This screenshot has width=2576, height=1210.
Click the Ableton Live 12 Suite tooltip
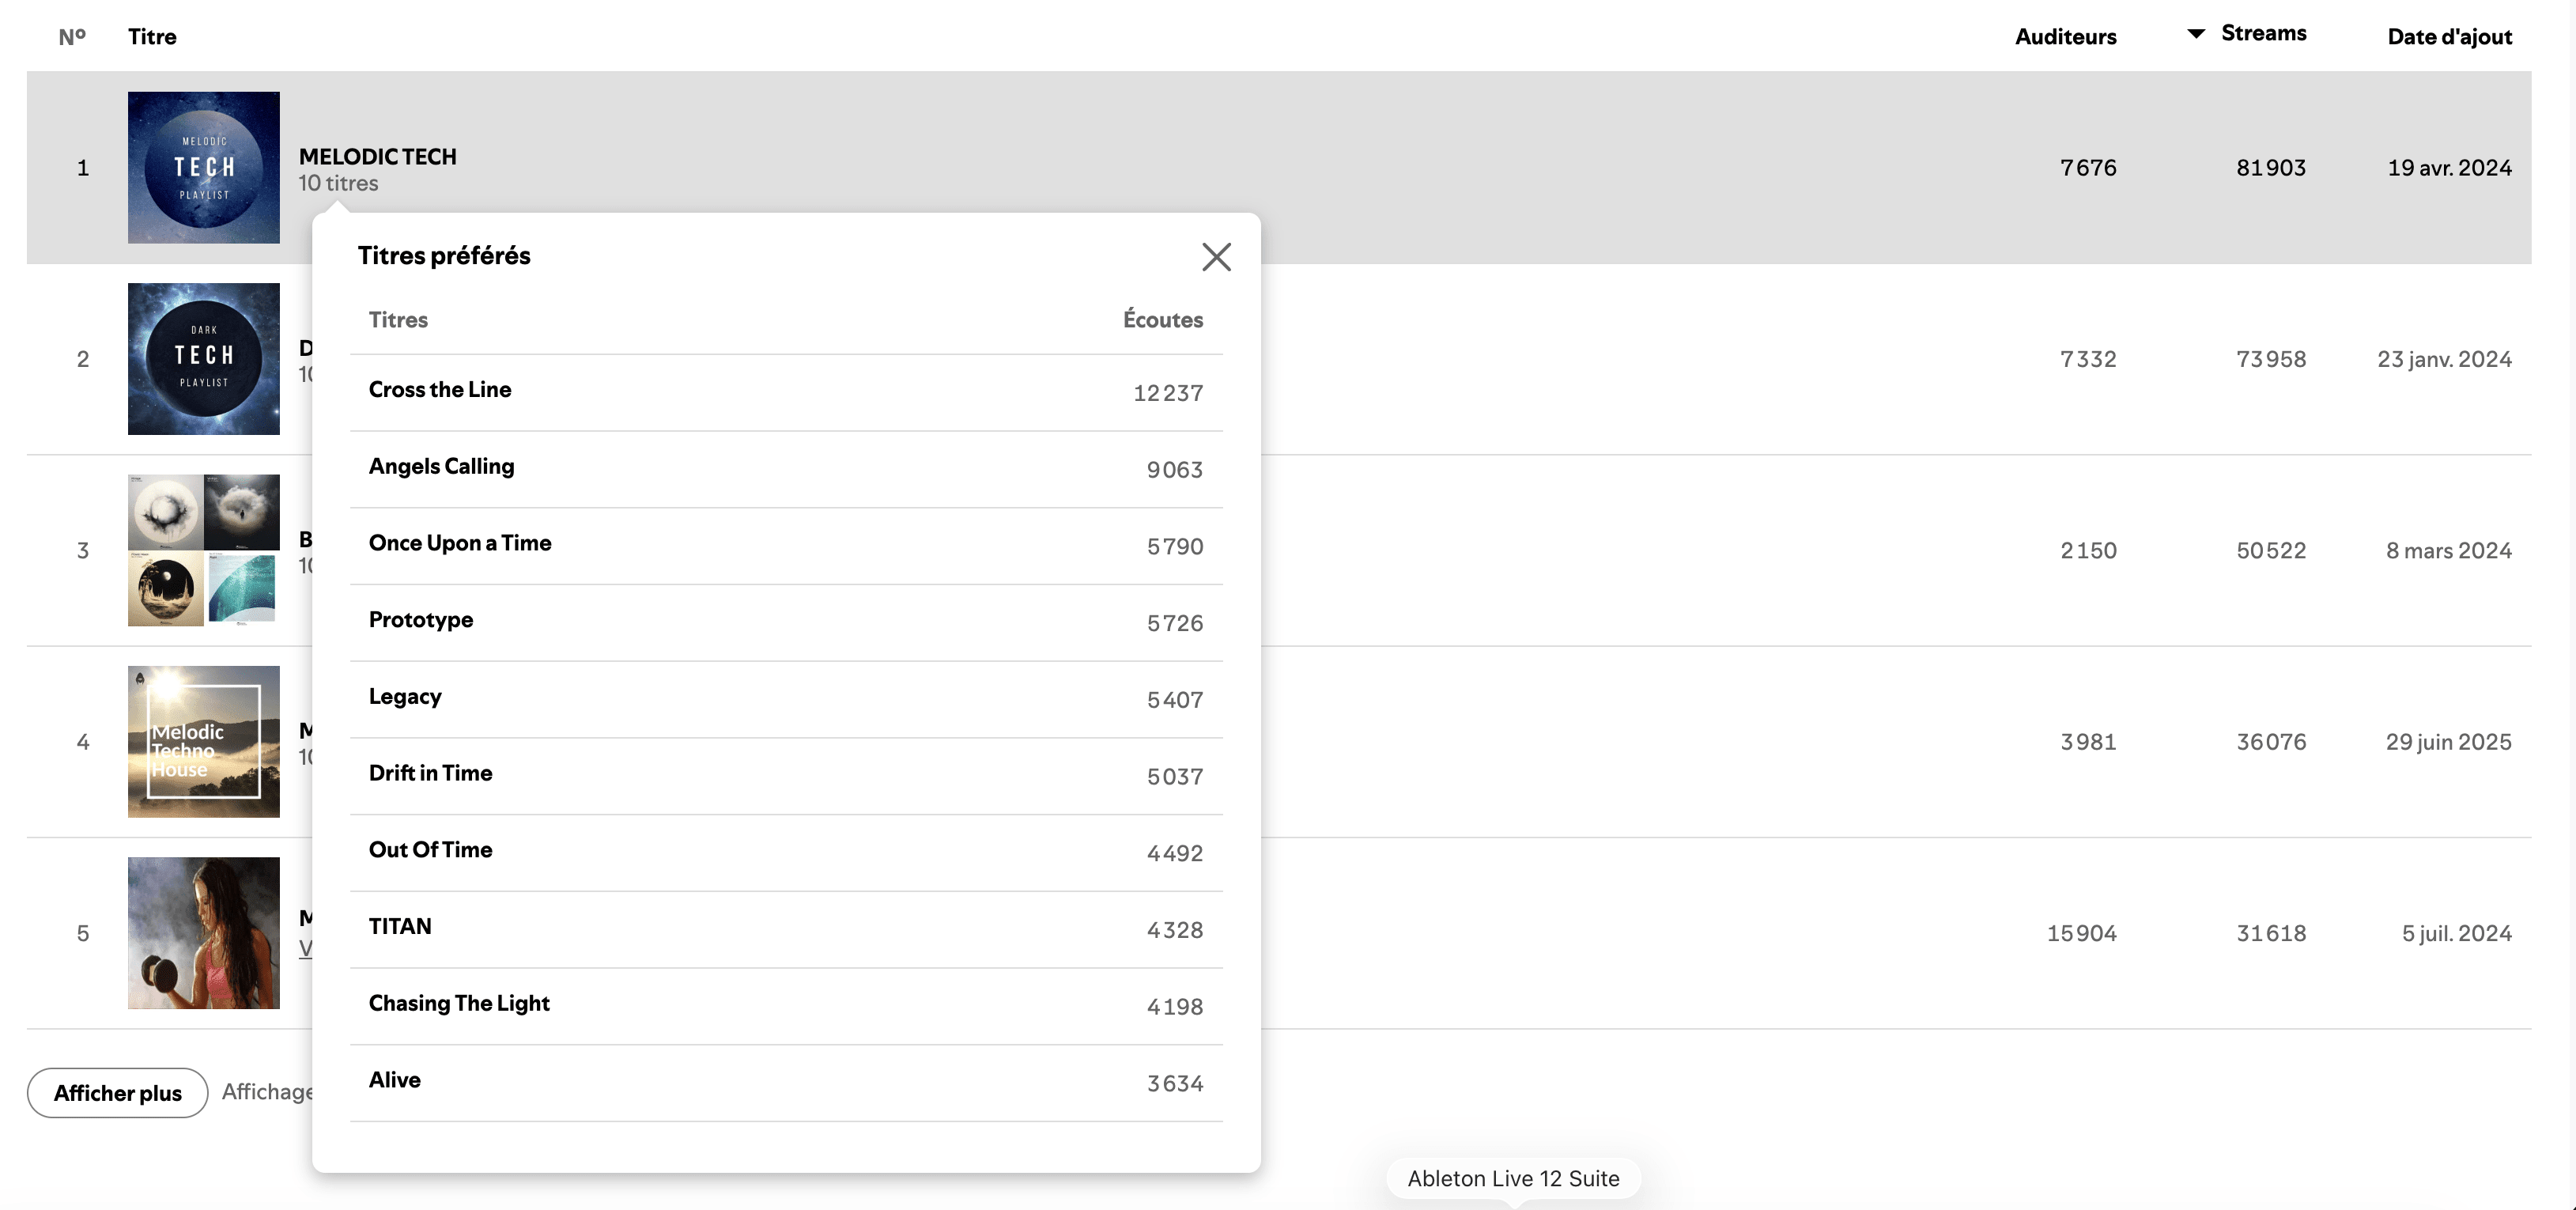click(x=1513, y=1178)
